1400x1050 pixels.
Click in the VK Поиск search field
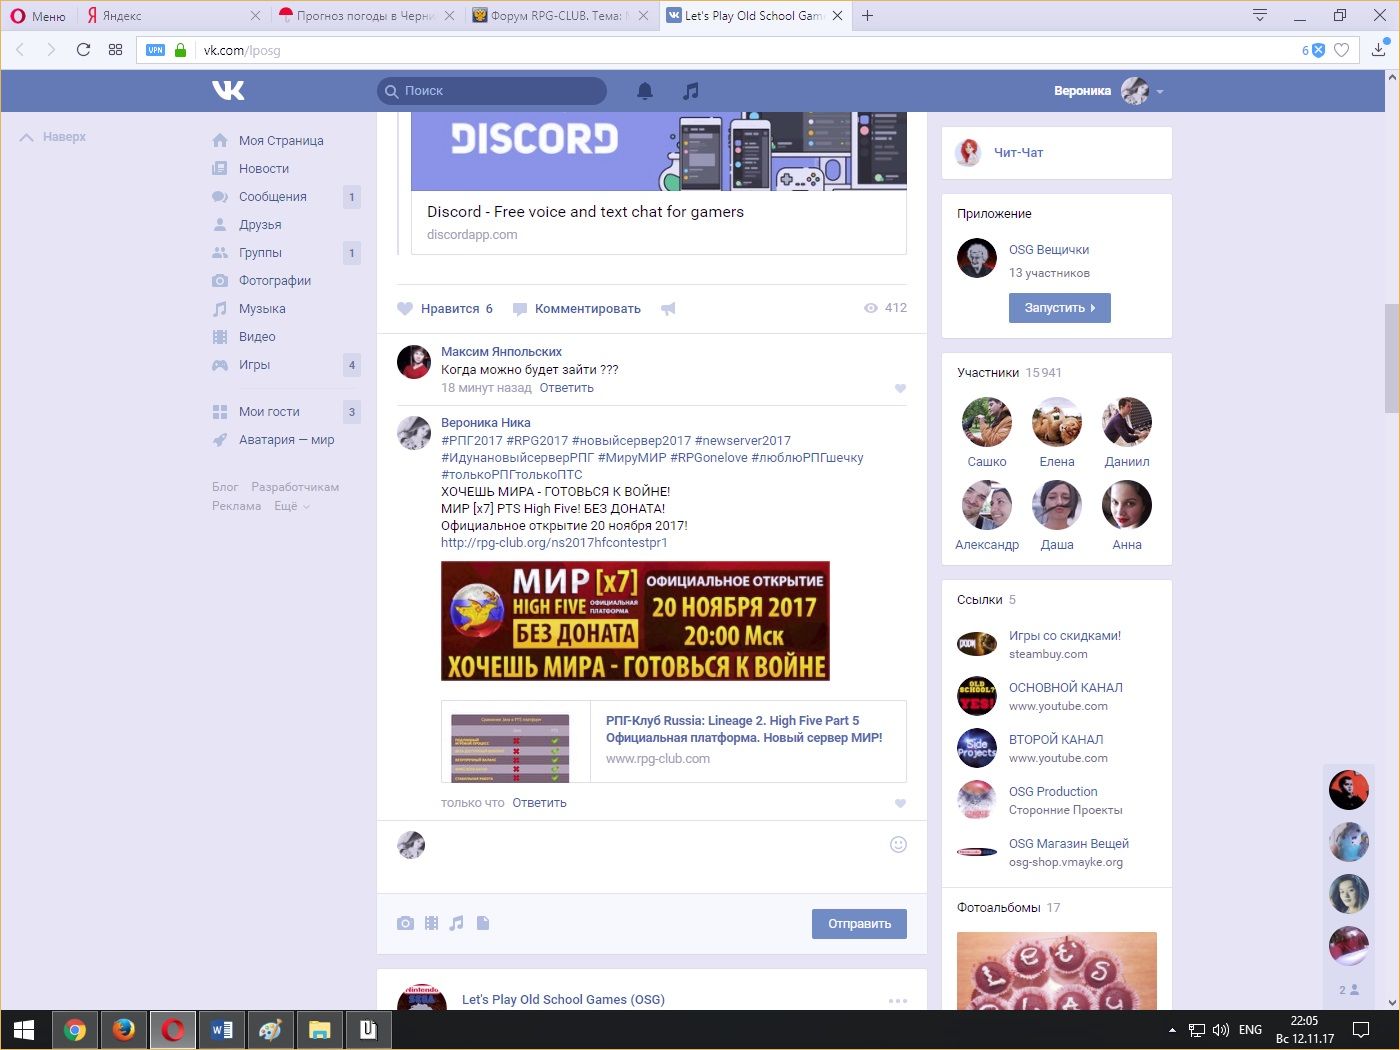492,91
